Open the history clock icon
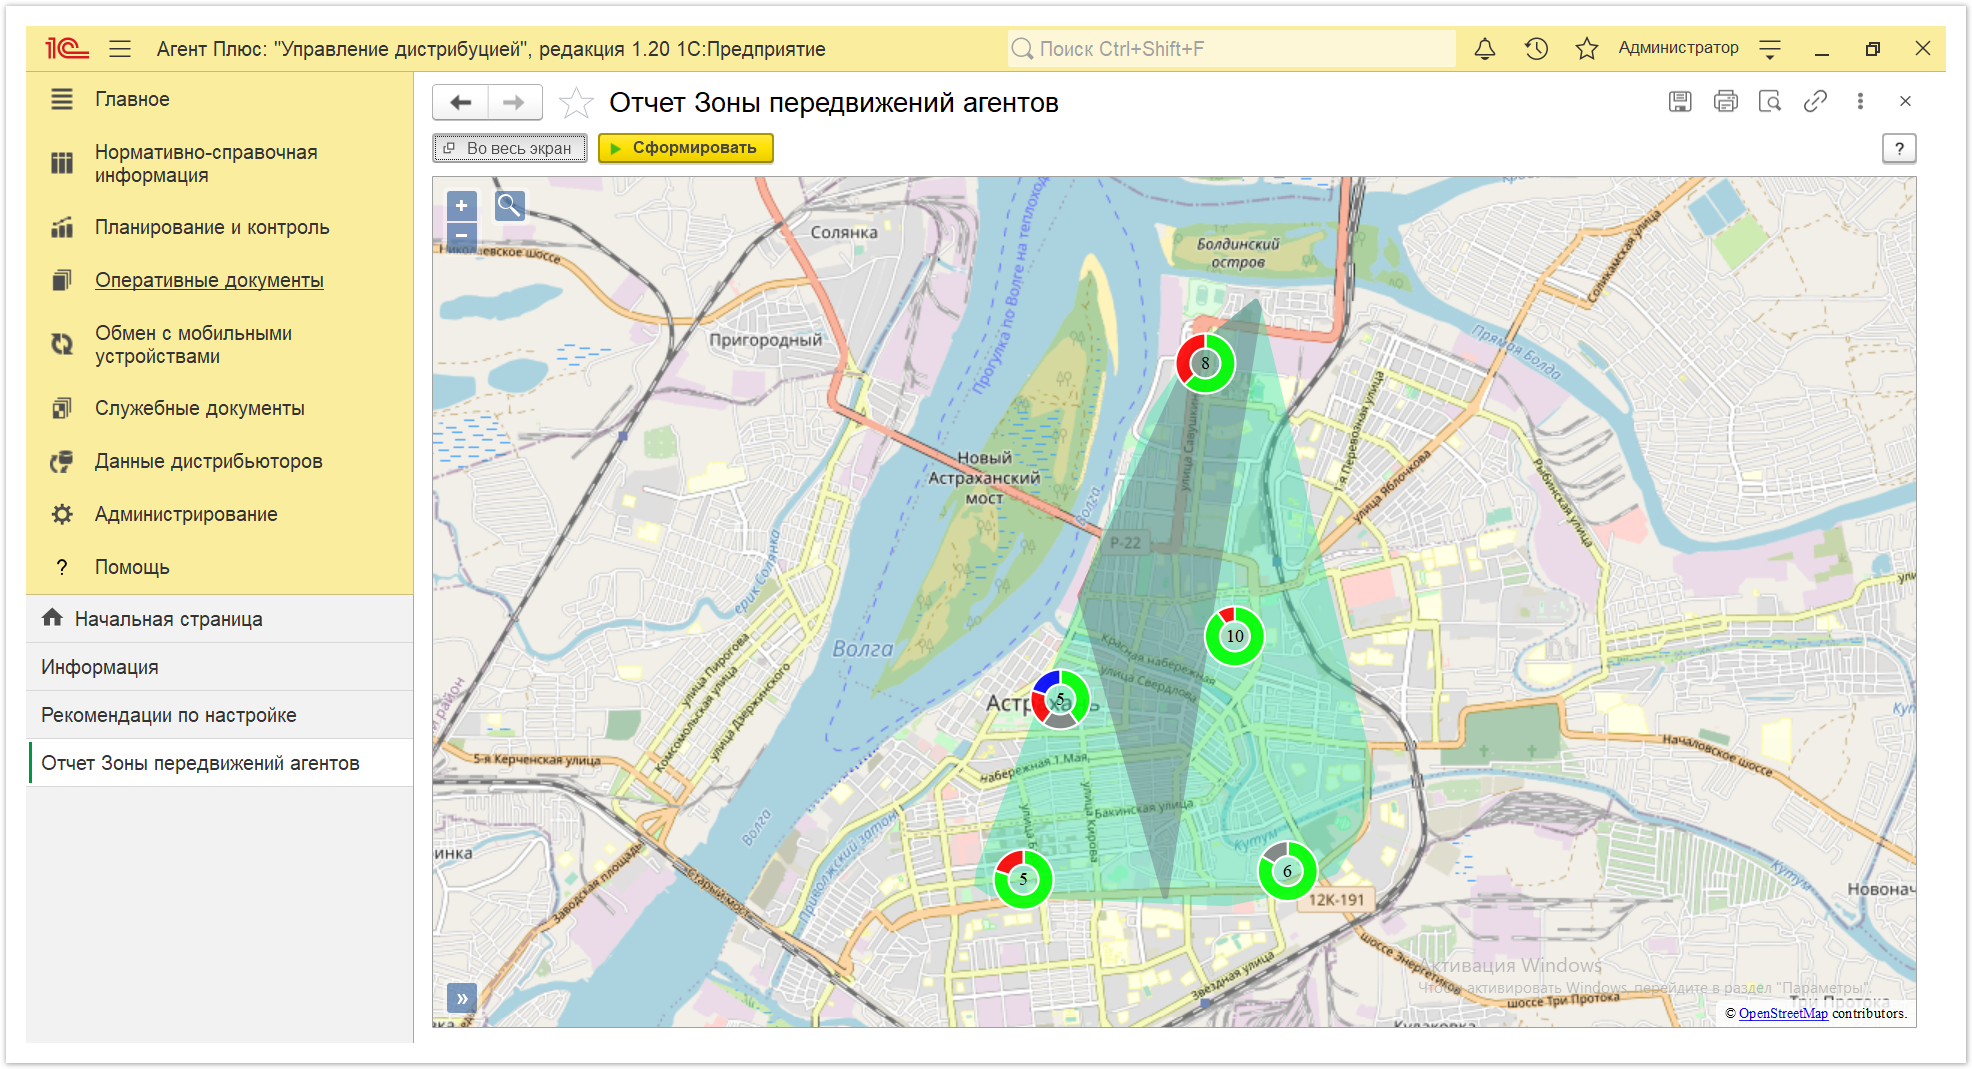This screenshot has width=1972, height=1069. pos(1536,48)
